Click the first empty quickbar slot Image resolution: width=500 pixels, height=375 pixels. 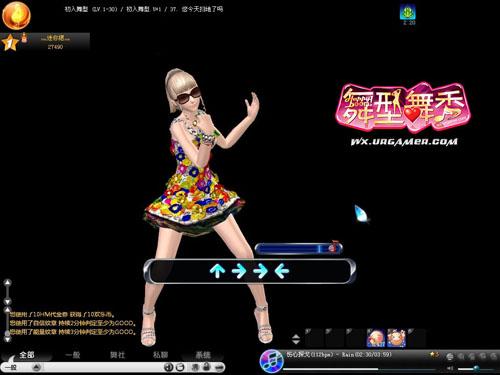pyautogui.click(x=314, y=338)
